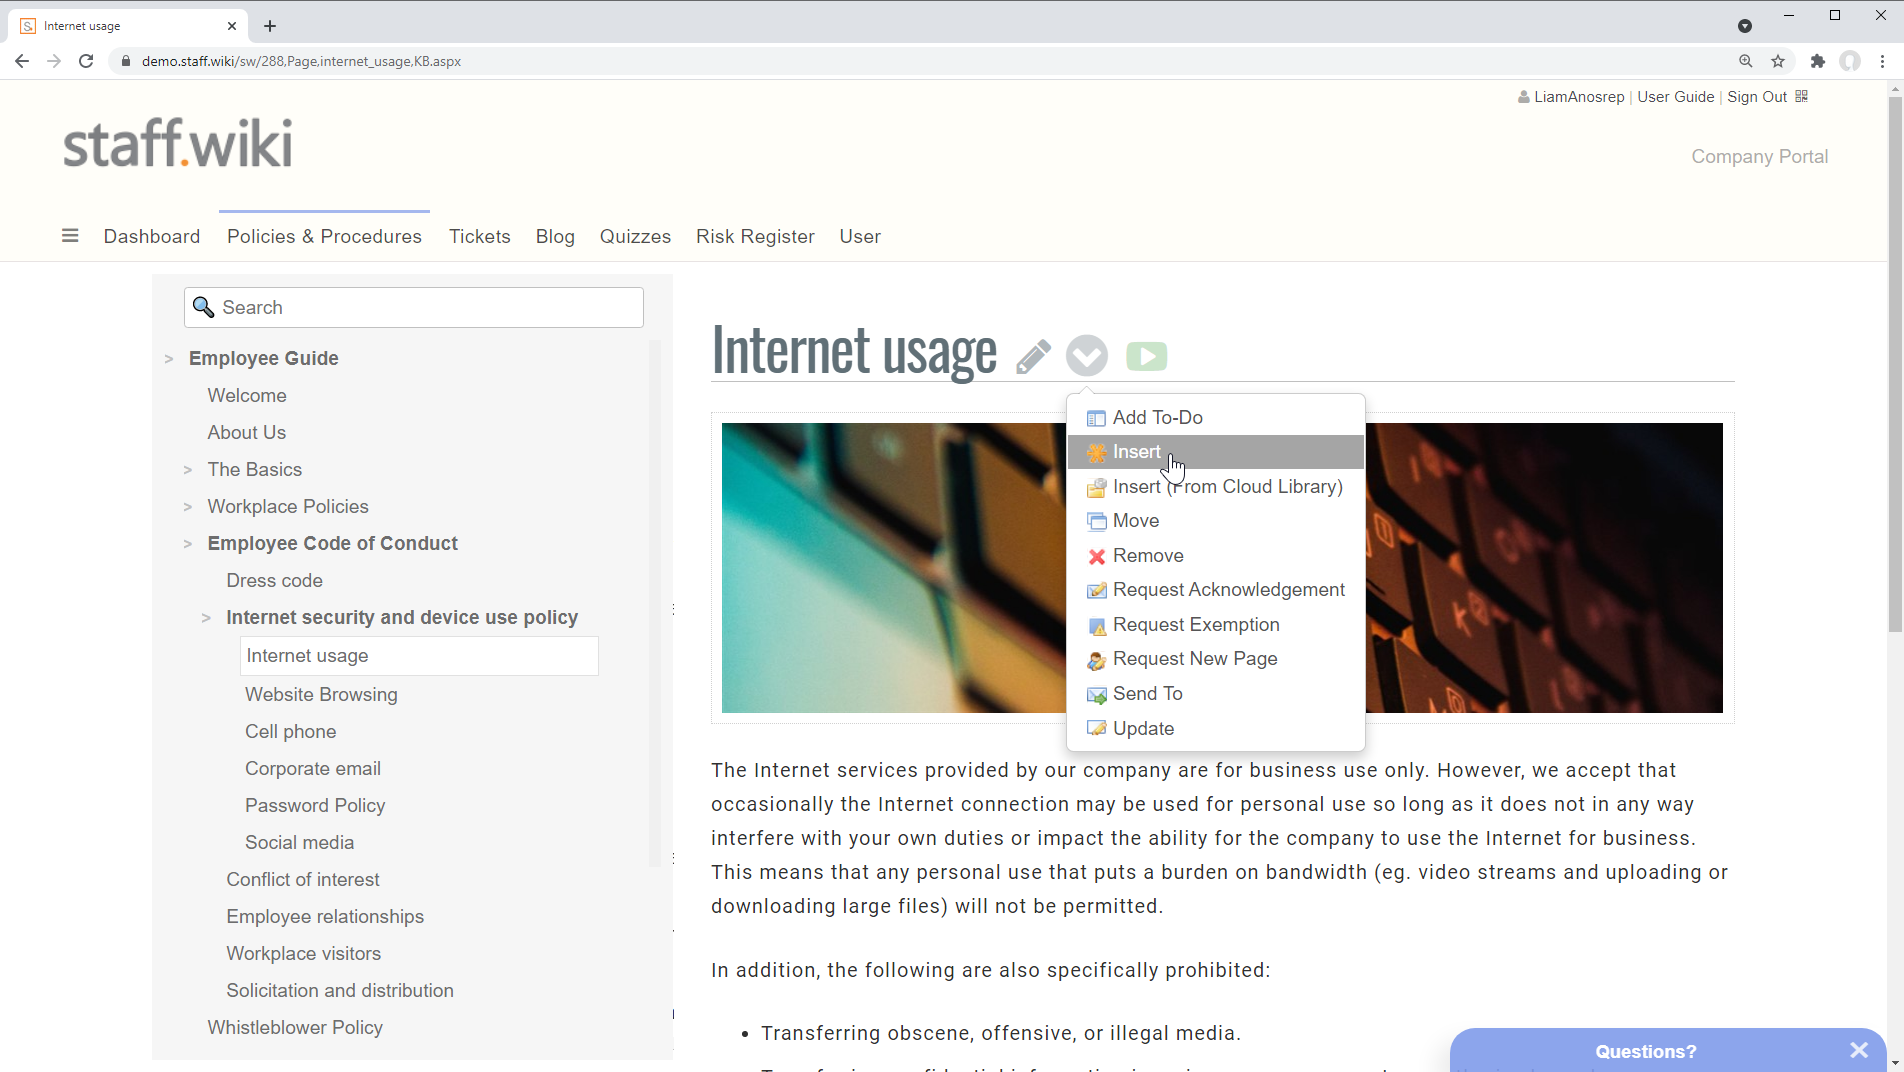
Task: Go back with the browser back arrow
Action: point(22,61)
